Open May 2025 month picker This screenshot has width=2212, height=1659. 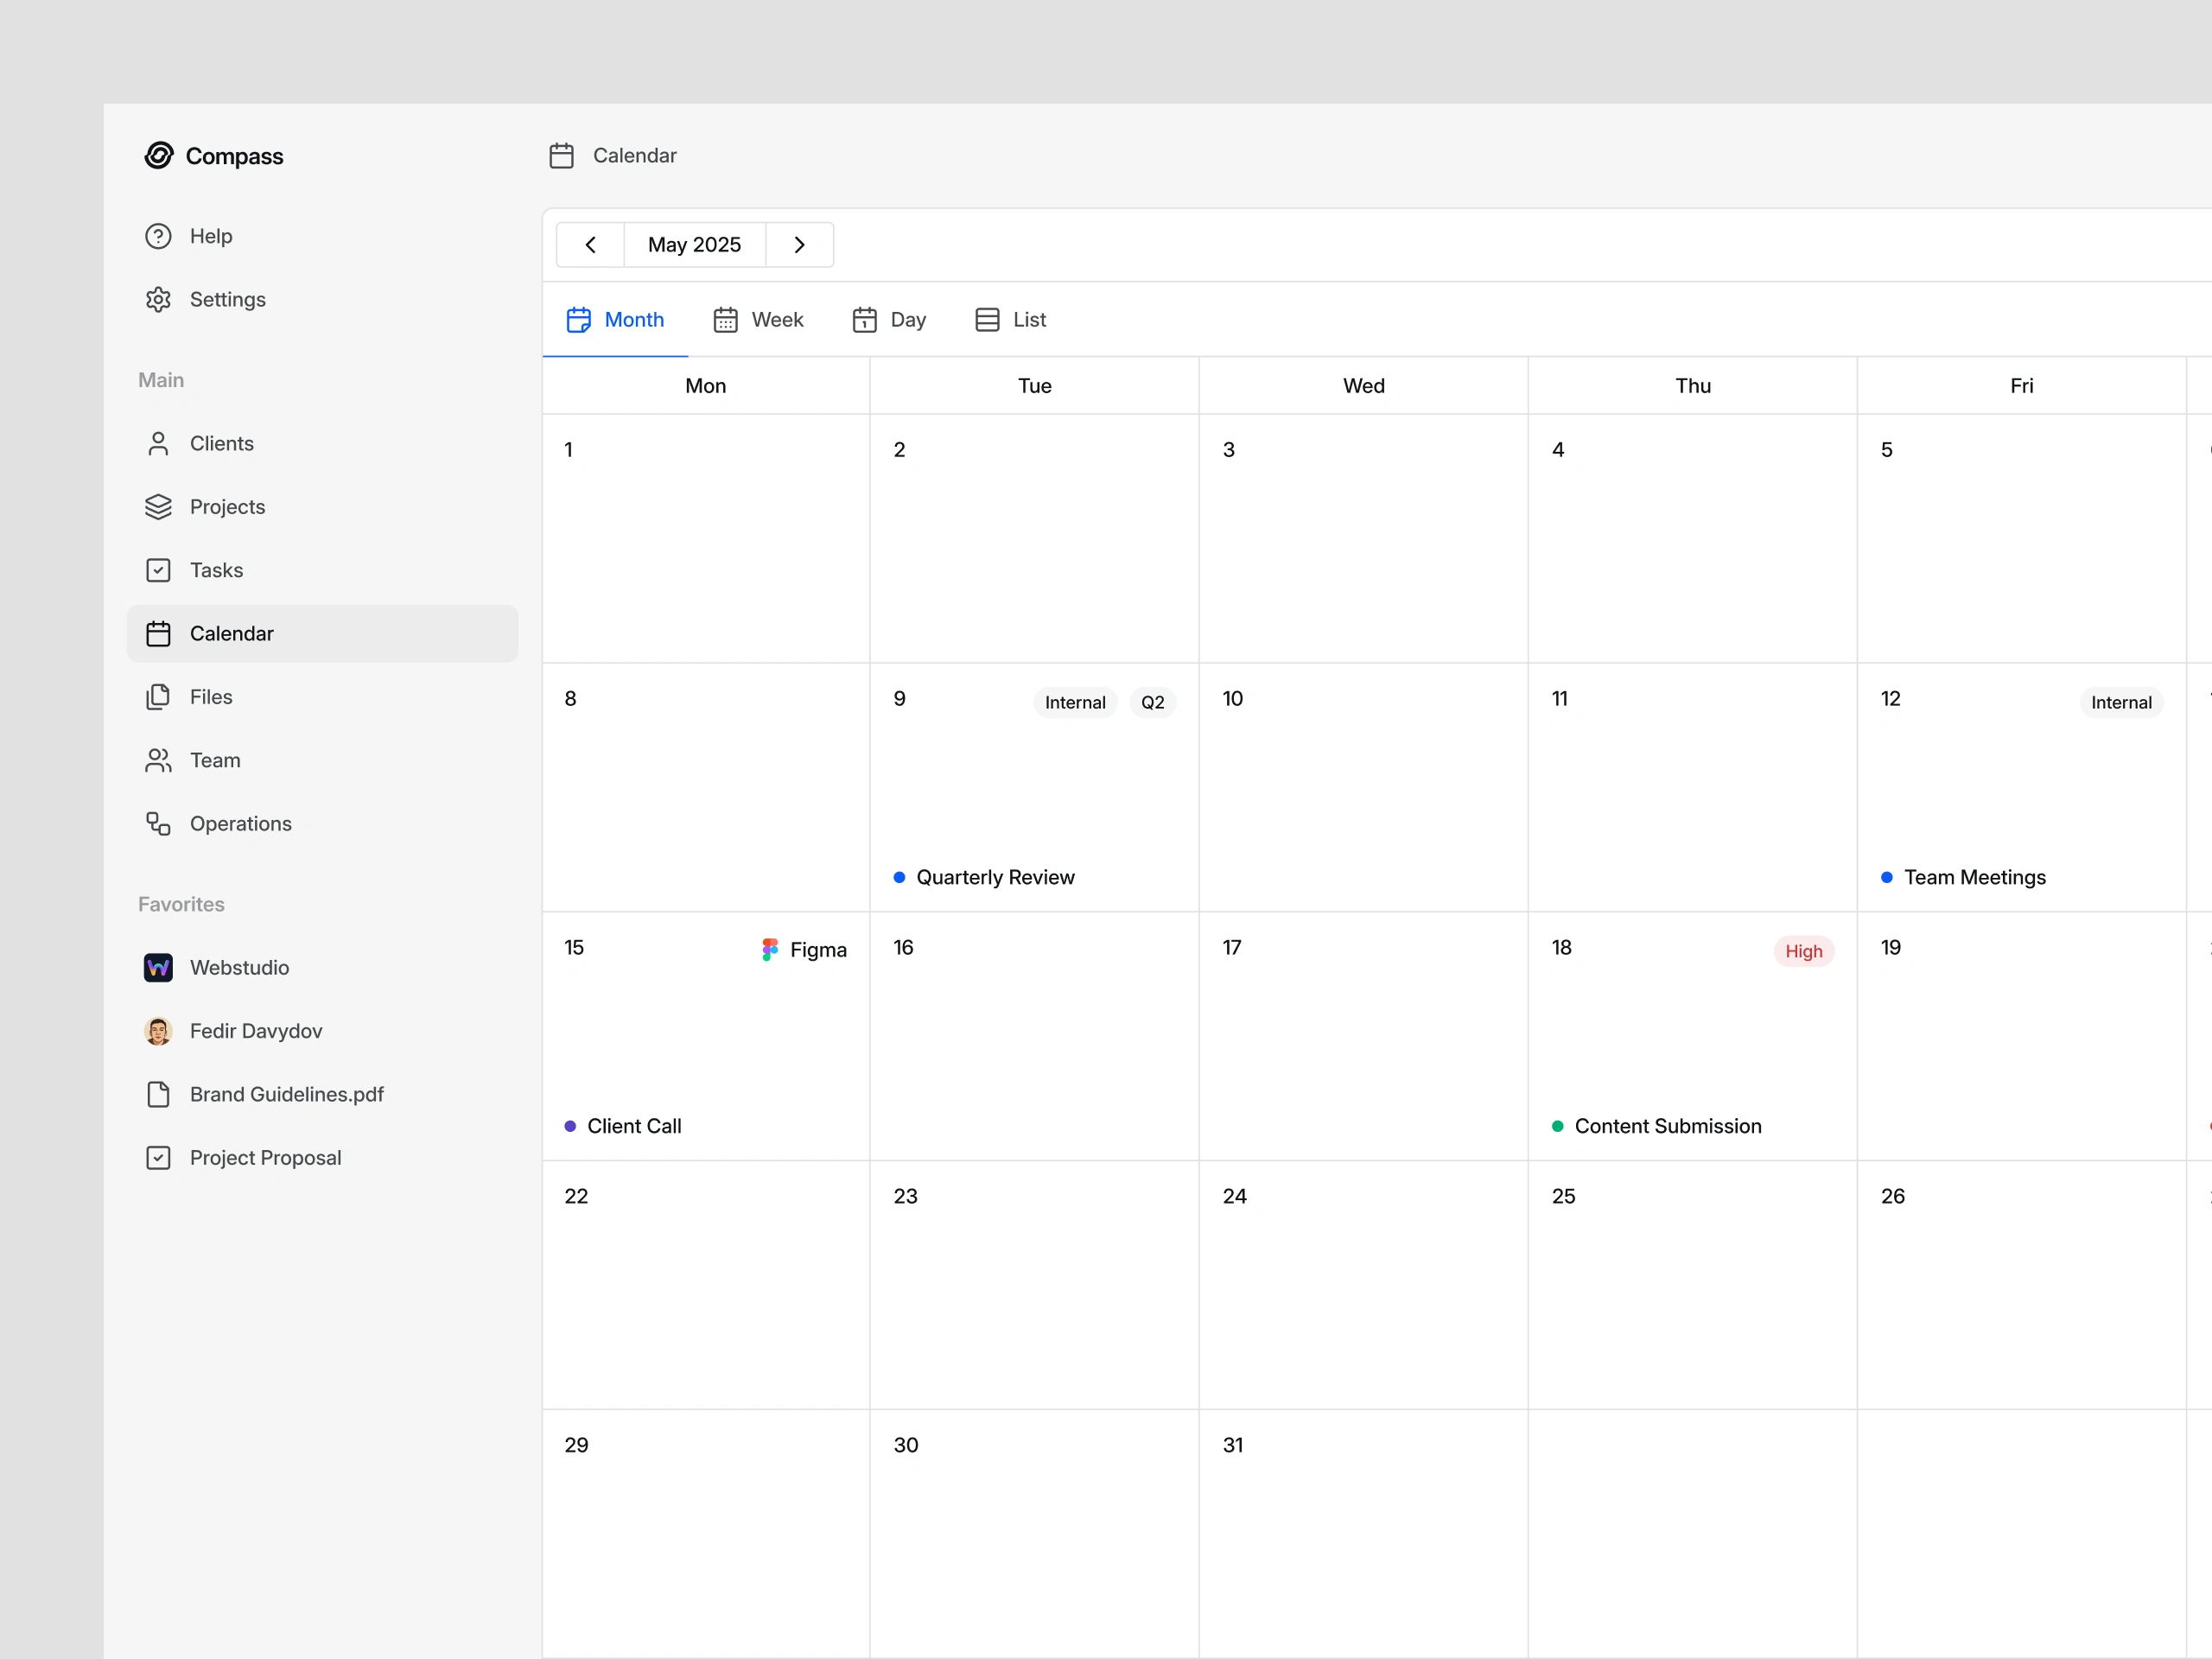694,245
